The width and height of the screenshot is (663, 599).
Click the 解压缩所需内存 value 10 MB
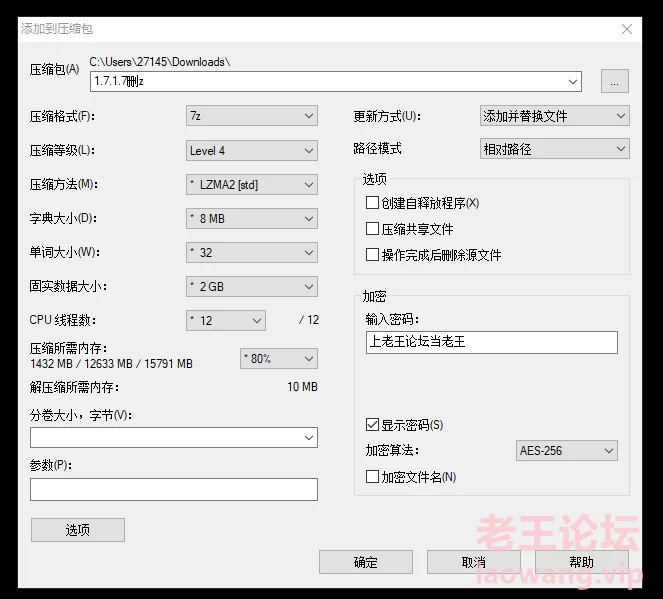tap(302, 387)
